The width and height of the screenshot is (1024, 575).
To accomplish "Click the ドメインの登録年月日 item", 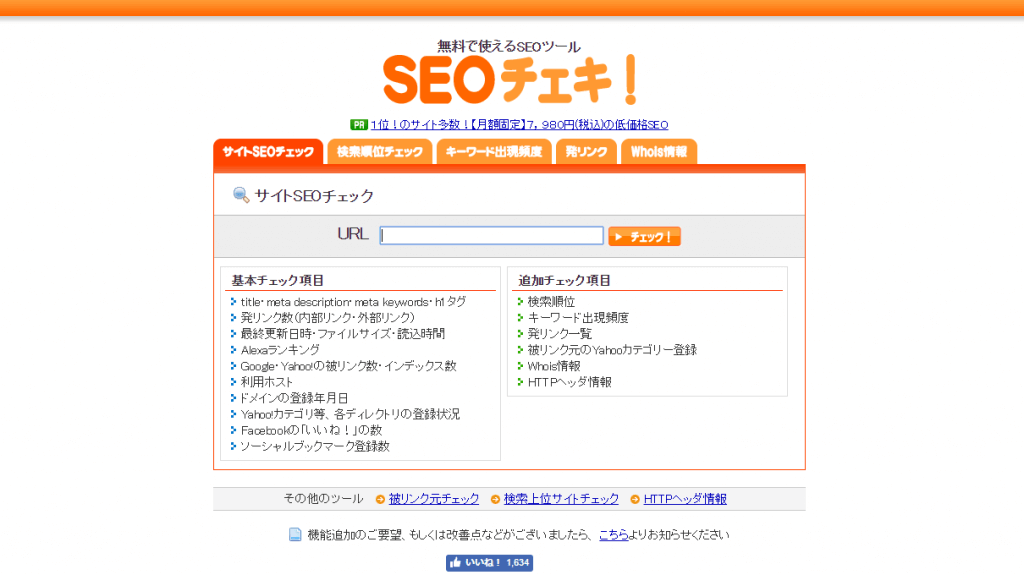I will click(294, 398).
